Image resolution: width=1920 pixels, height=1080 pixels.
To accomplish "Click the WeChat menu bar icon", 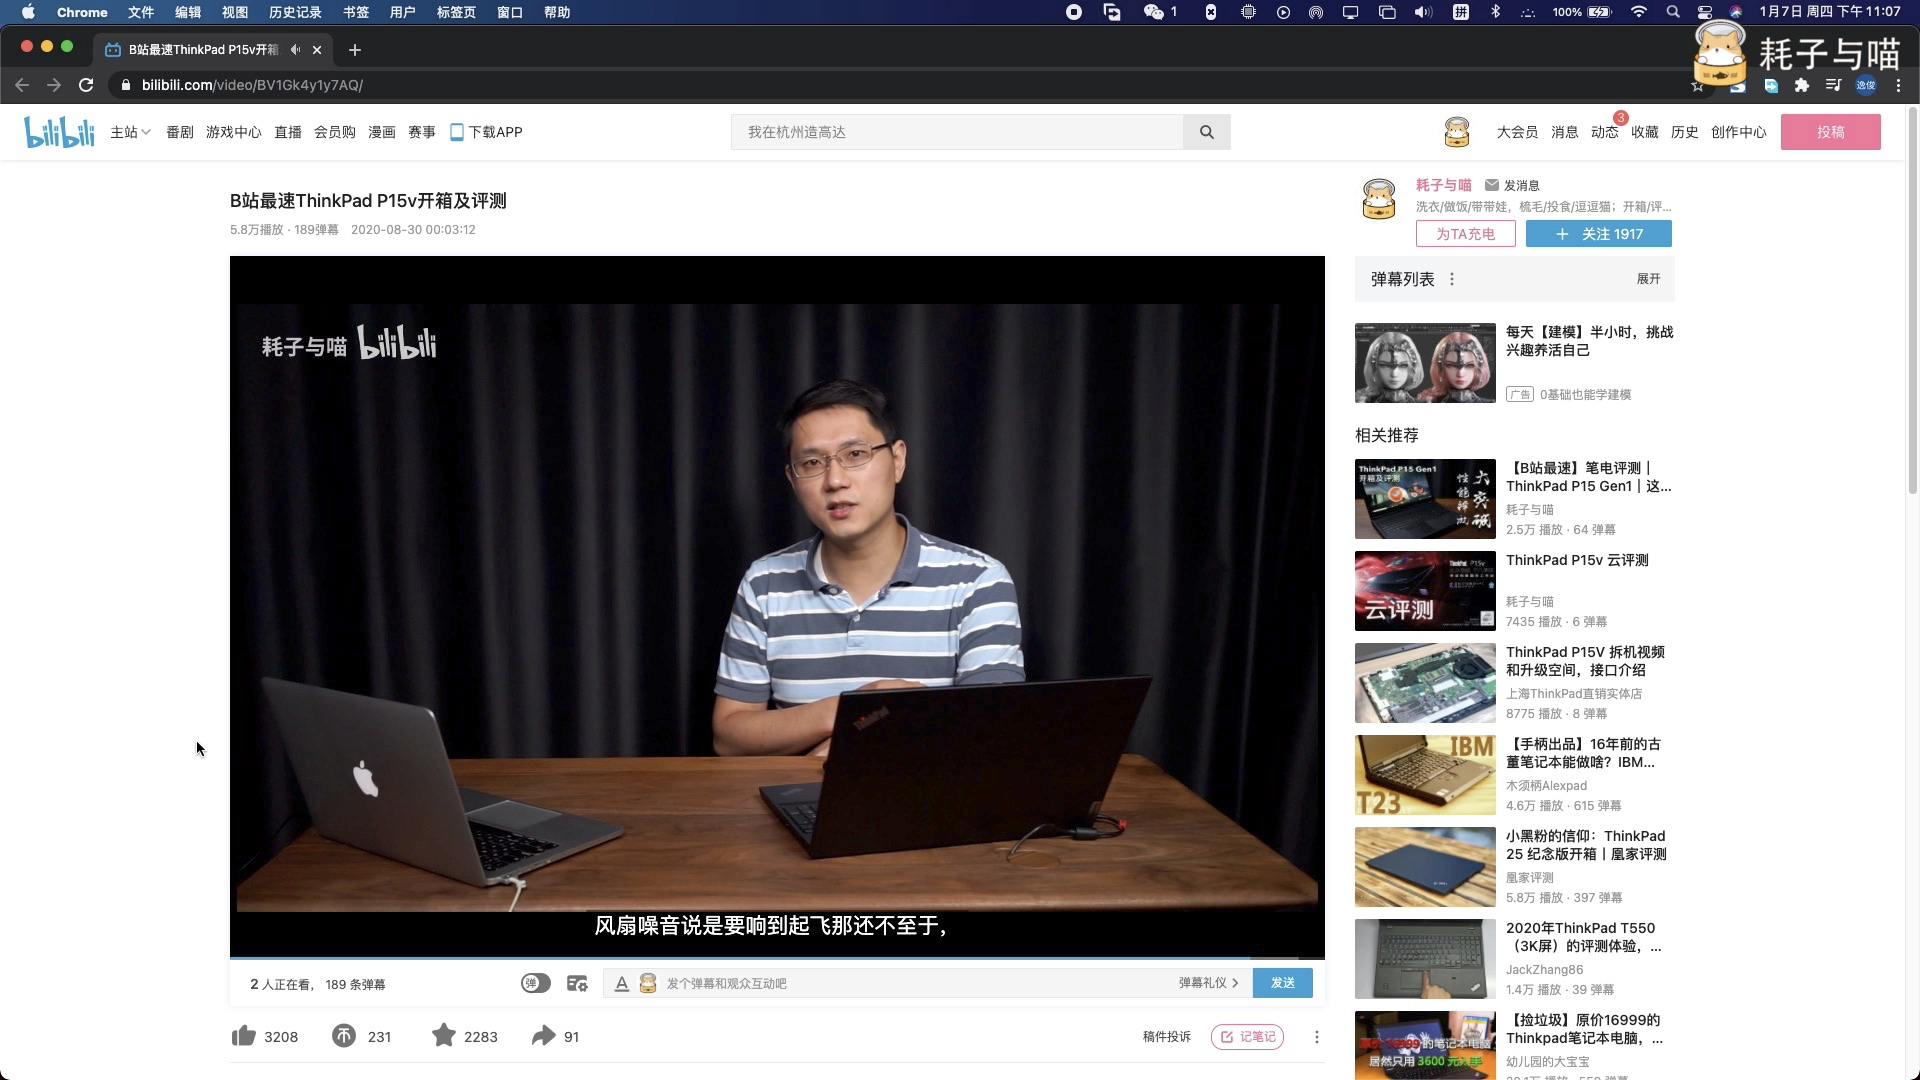I will tap(1154, 12).
